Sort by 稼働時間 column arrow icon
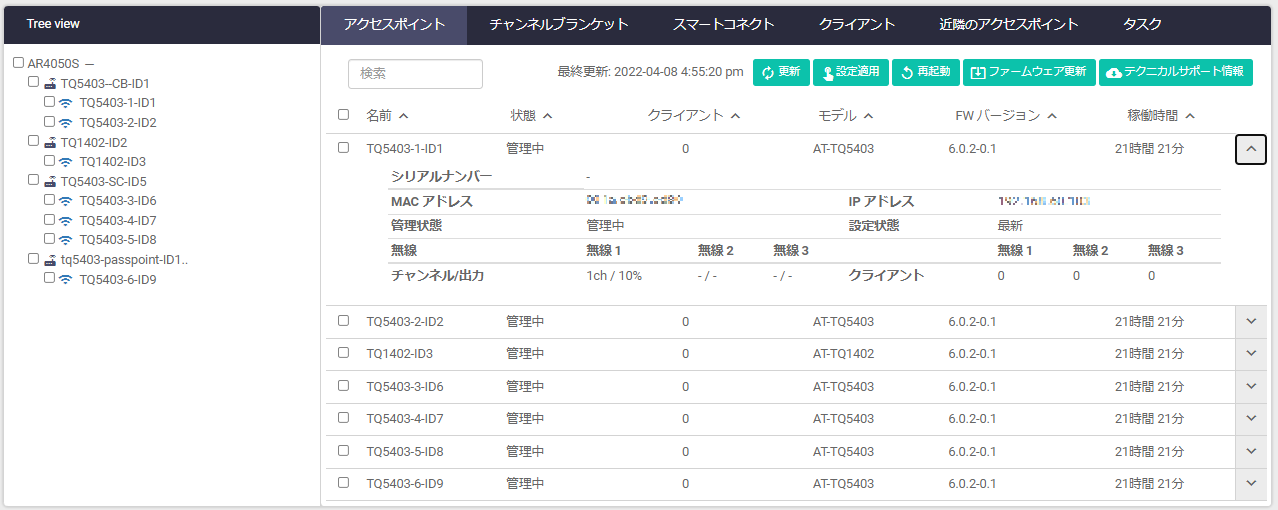 pyautogui.click(x=1190, y=116)
